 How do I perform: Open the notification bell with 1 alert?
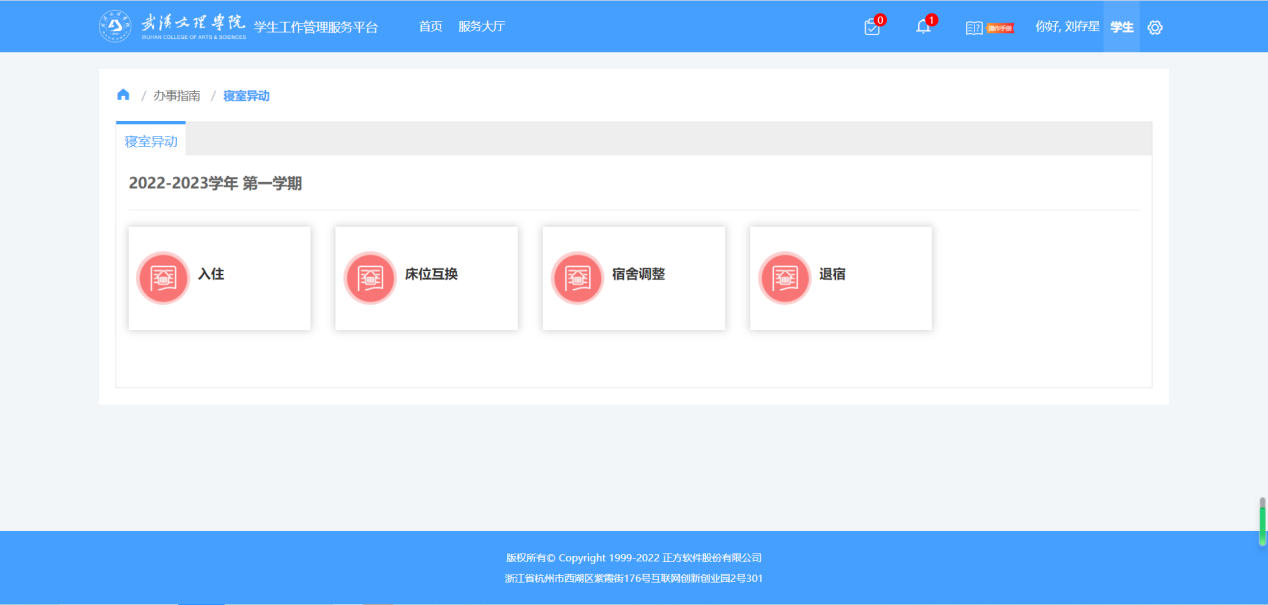click(923, 27)
